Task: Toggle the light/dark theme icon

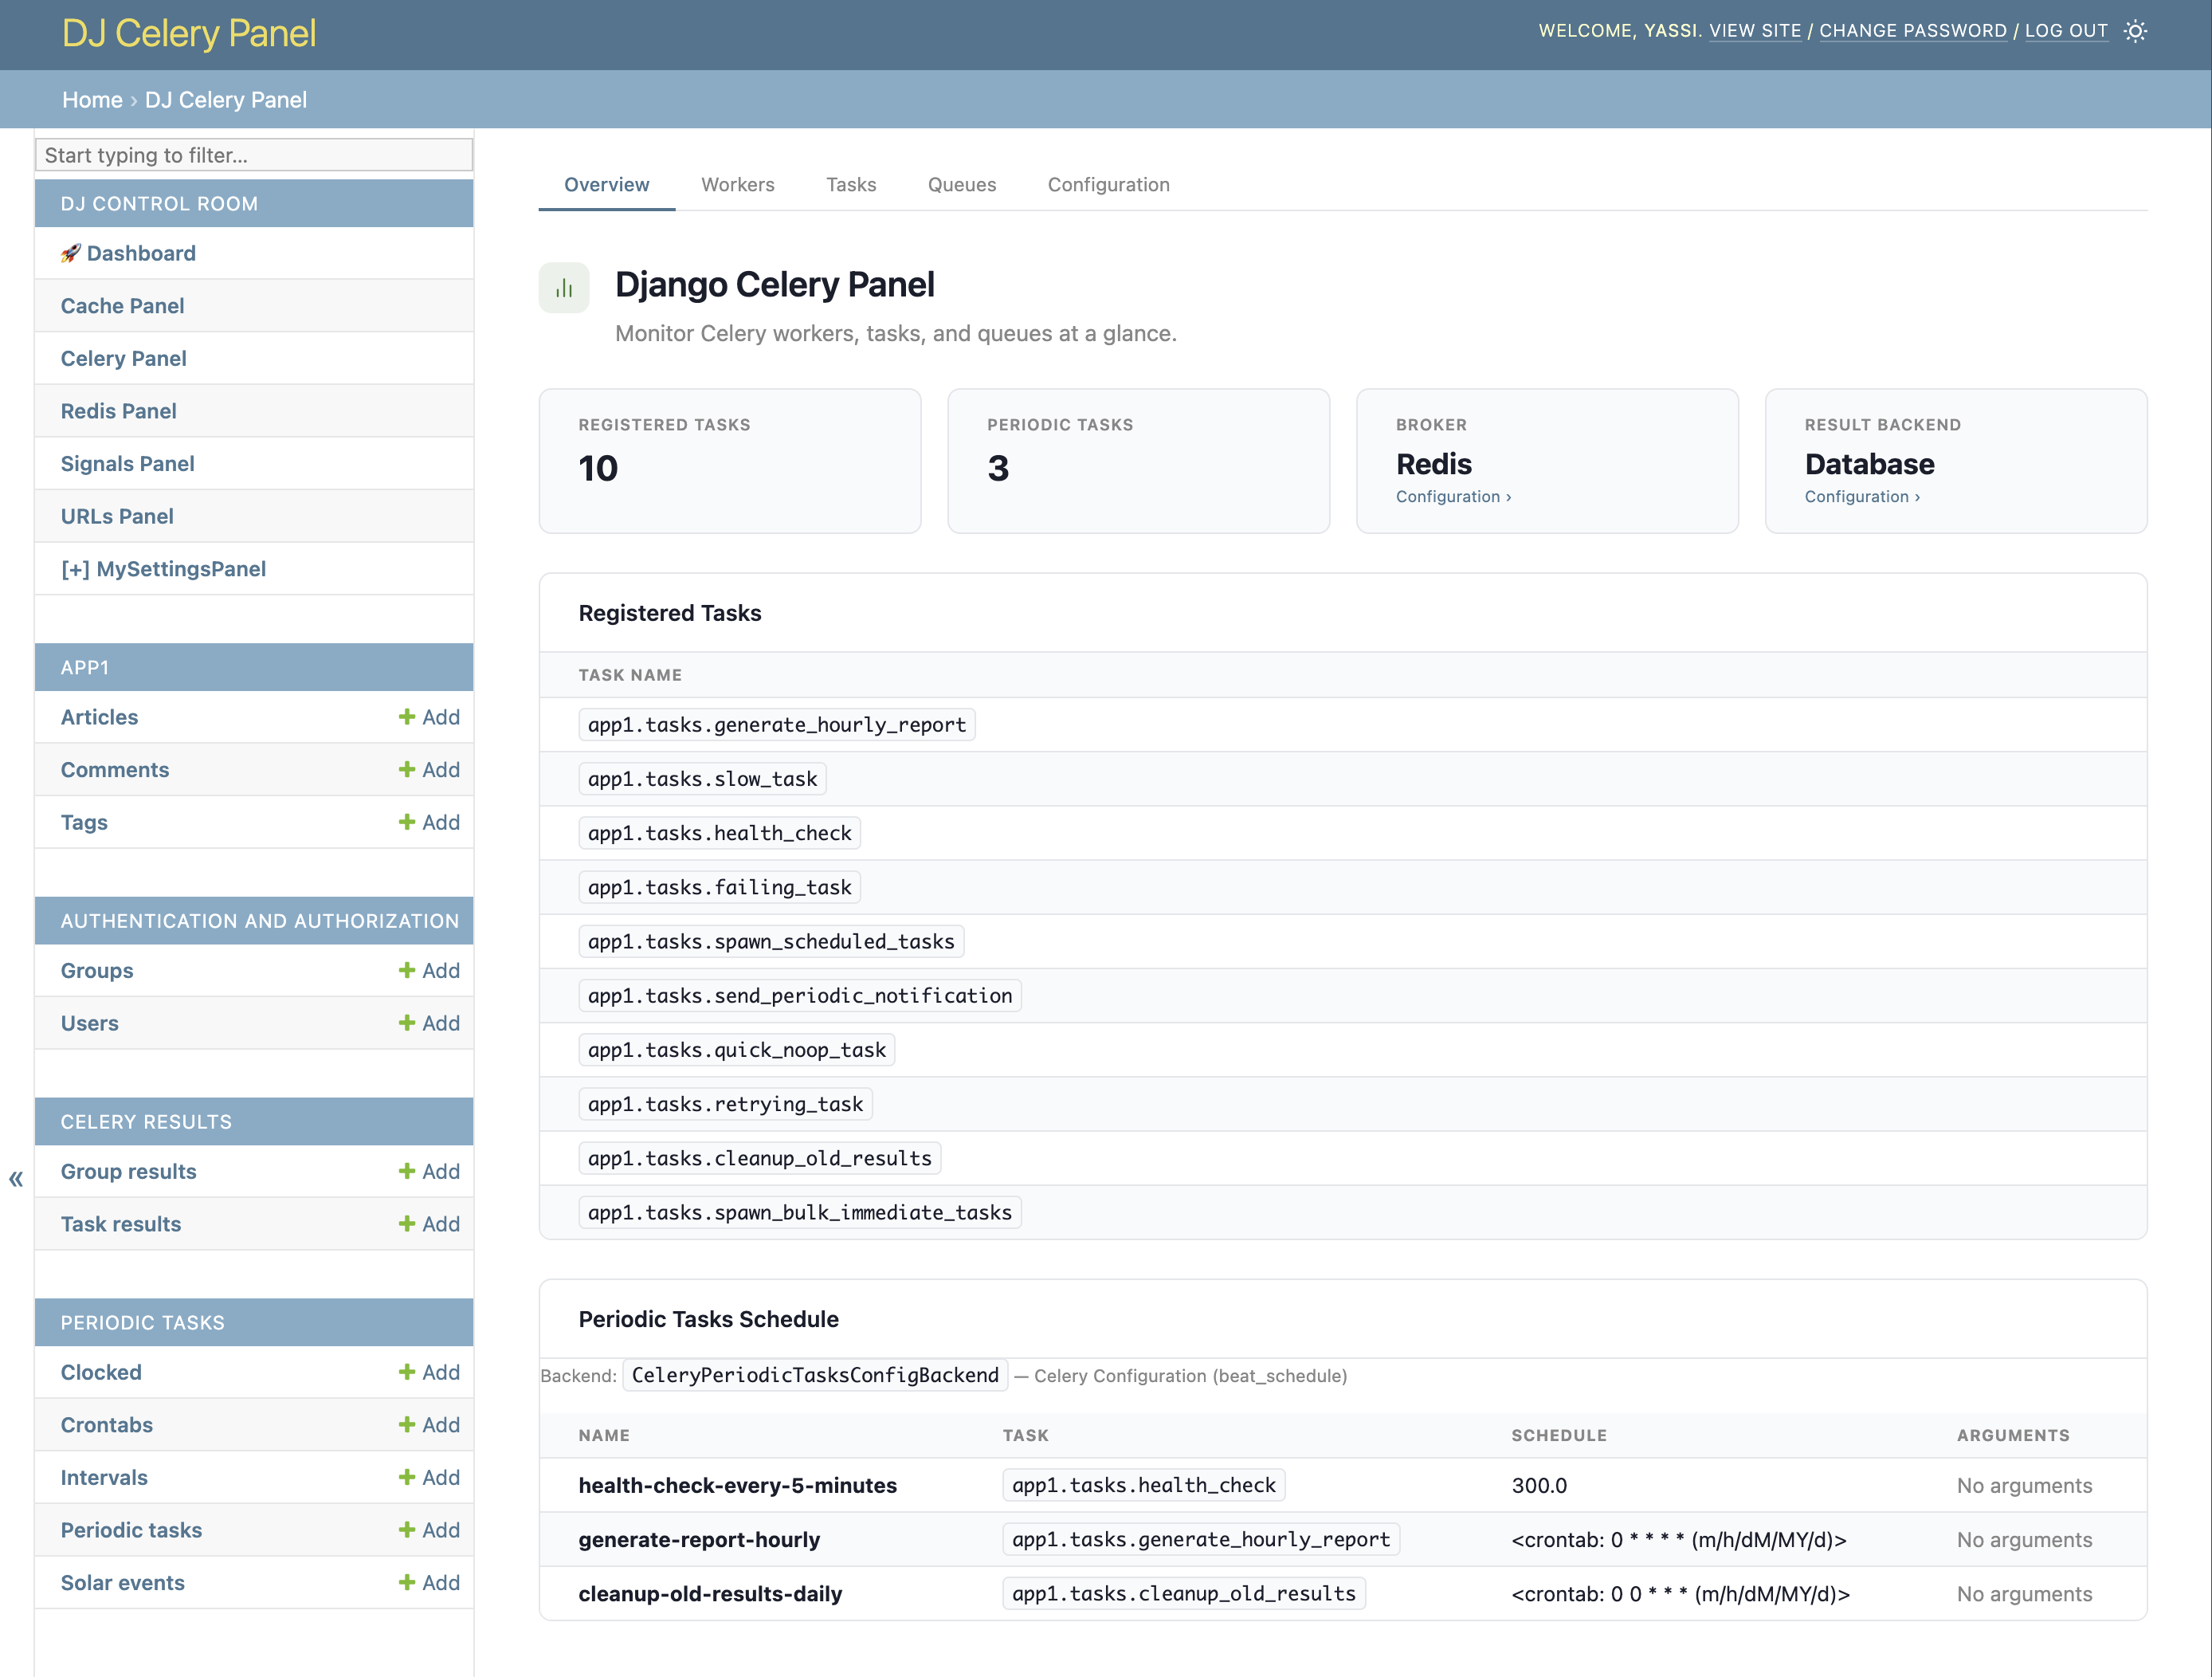Action: (x=2135, y=31)
